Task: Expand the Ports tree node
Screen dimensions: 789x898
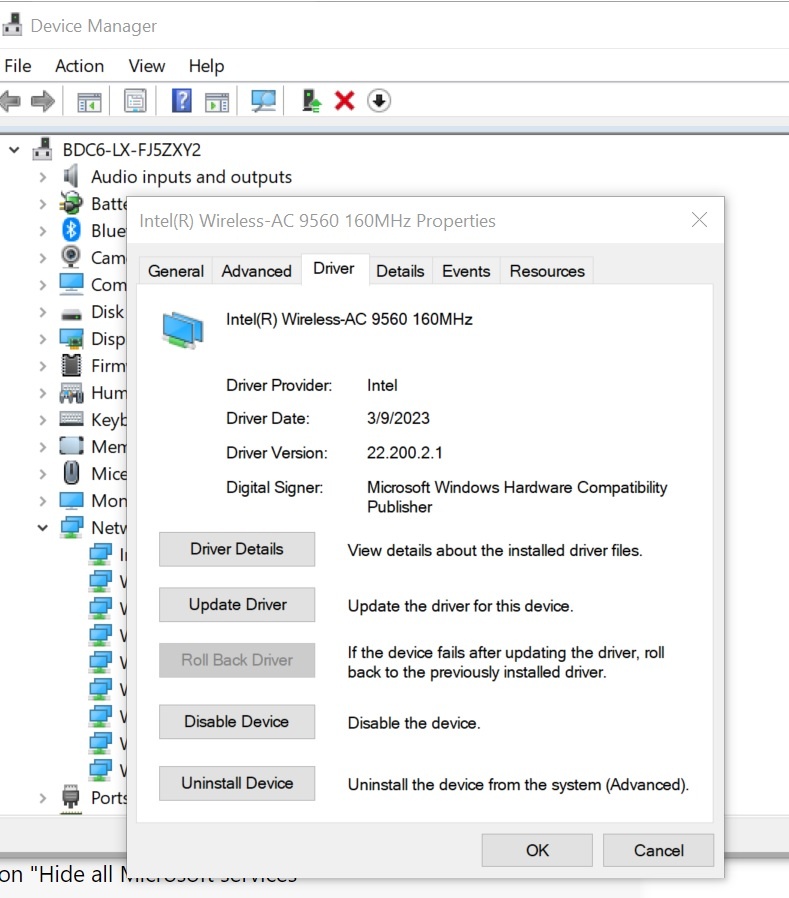Action: coord(43,798)
